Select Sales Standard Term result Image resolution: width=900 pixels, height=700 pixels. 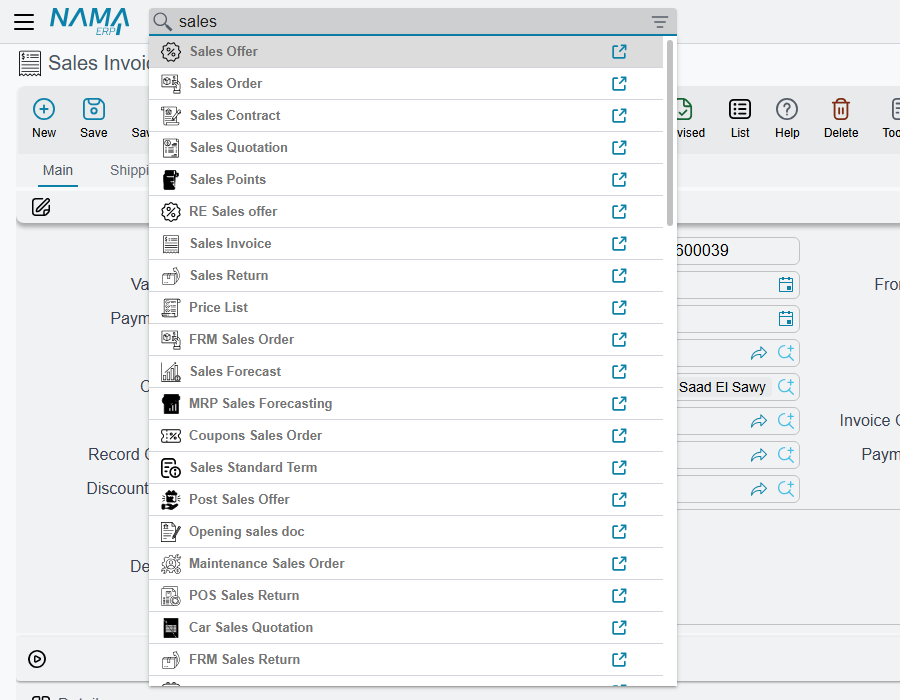point(406,468)
